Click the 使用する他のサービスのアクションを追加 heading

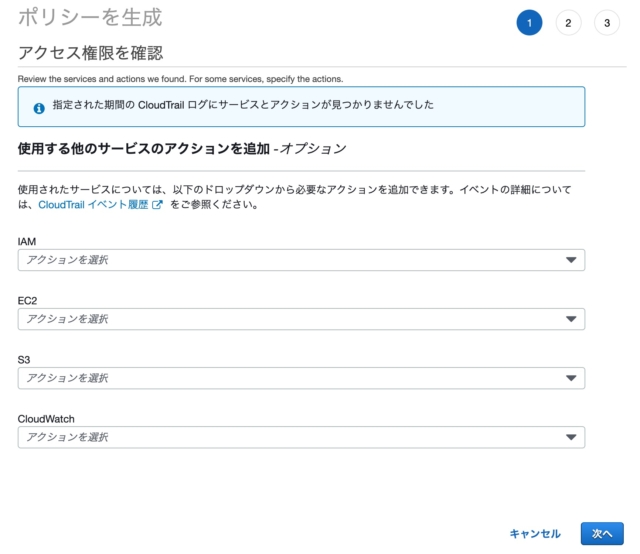pos(144,149)
